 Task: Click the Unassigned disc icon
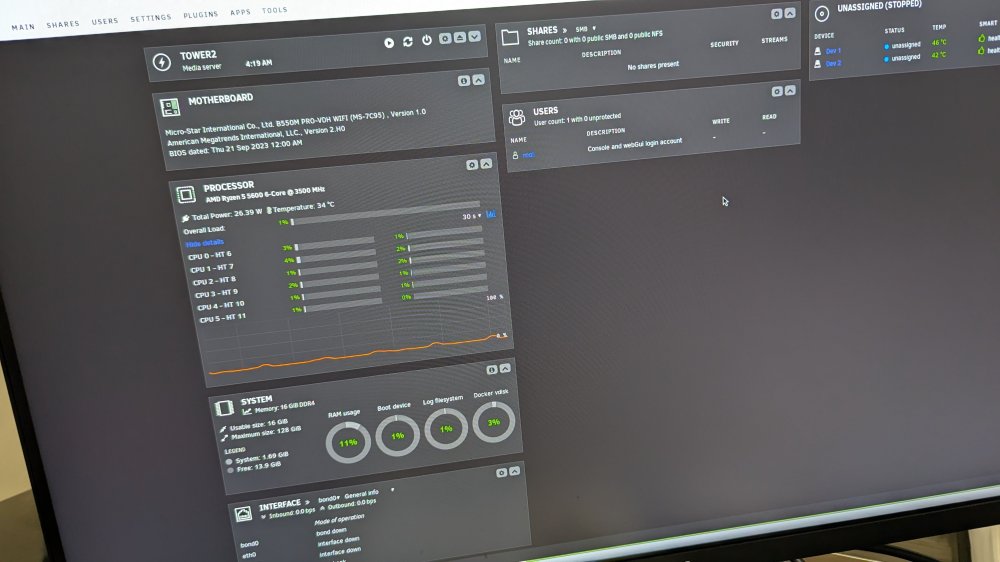[x=822, y=13]
